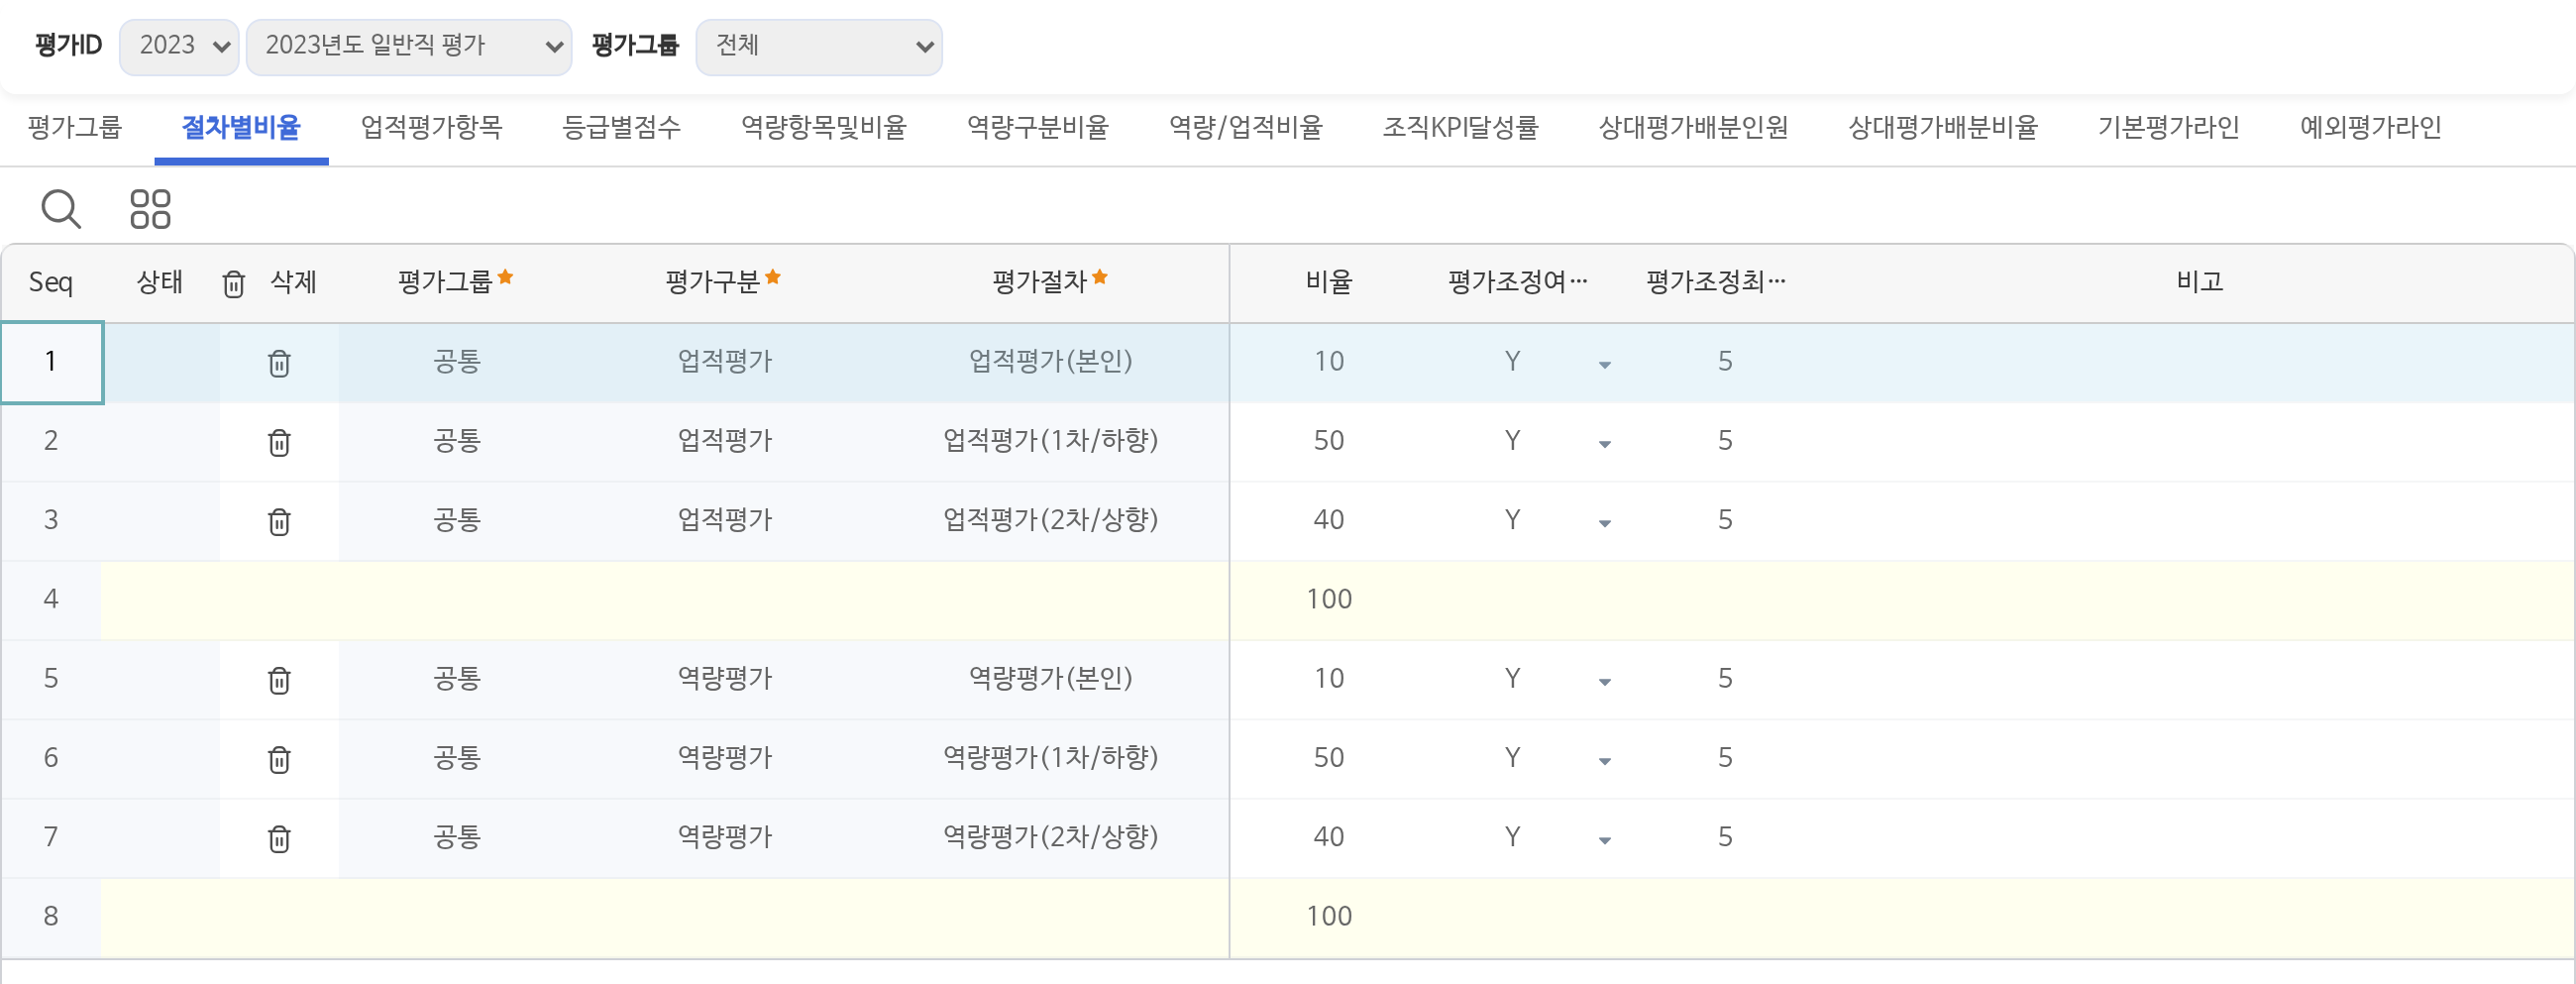Delete row 역량평가(2차/상향) with trash icon
Viewport: 2576px width, 984px height.
click(x=279, y=838)
